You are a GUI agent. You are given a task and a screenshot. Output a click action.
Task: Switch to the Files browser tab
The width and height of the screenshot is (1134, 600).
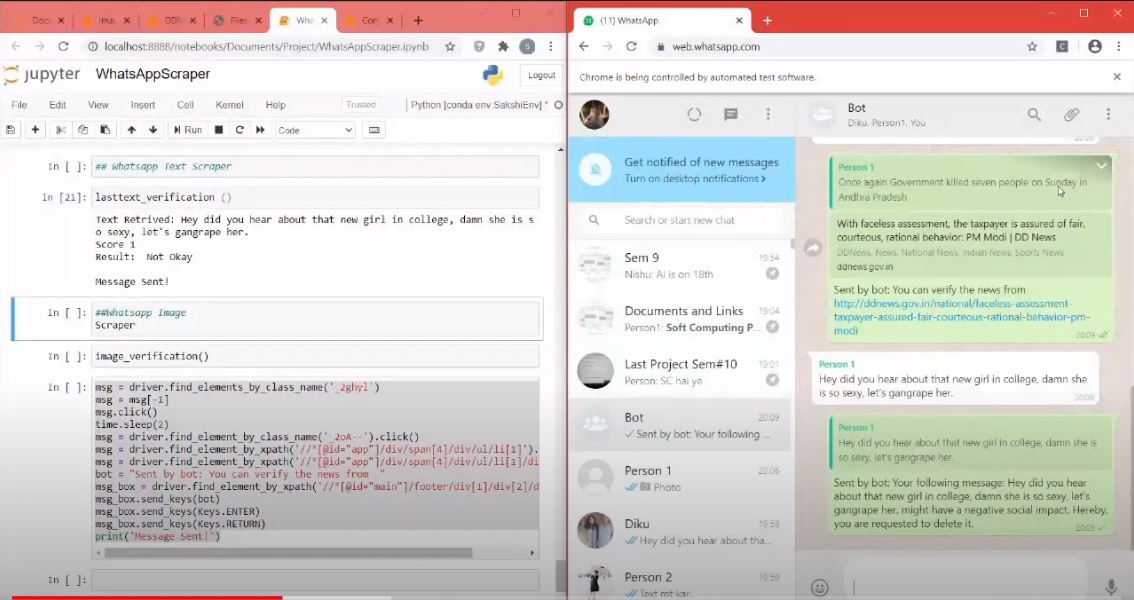[x=238, y=20]
